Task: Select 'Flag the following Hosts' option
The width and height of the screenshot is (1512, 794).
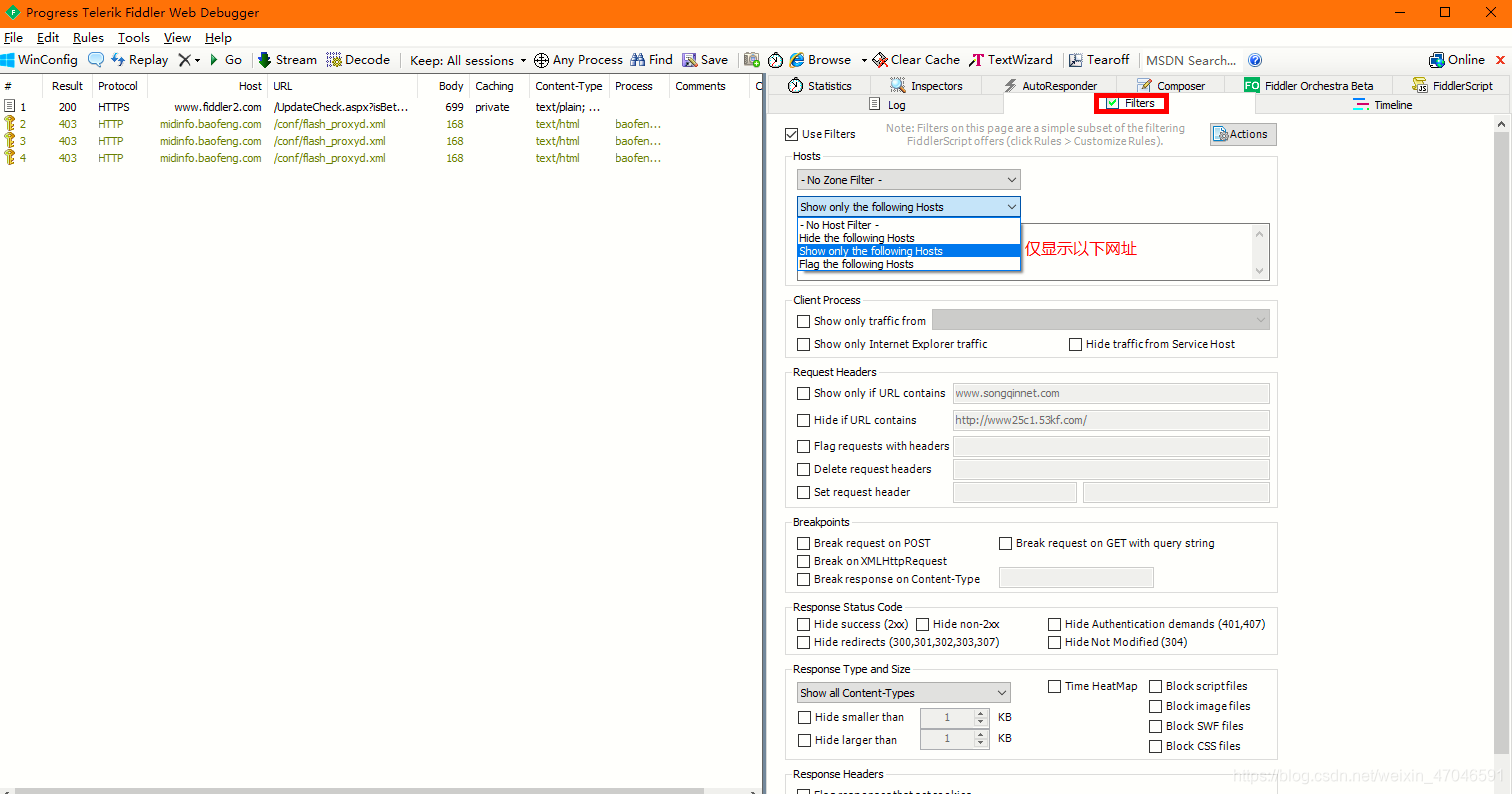Action: 908,264
